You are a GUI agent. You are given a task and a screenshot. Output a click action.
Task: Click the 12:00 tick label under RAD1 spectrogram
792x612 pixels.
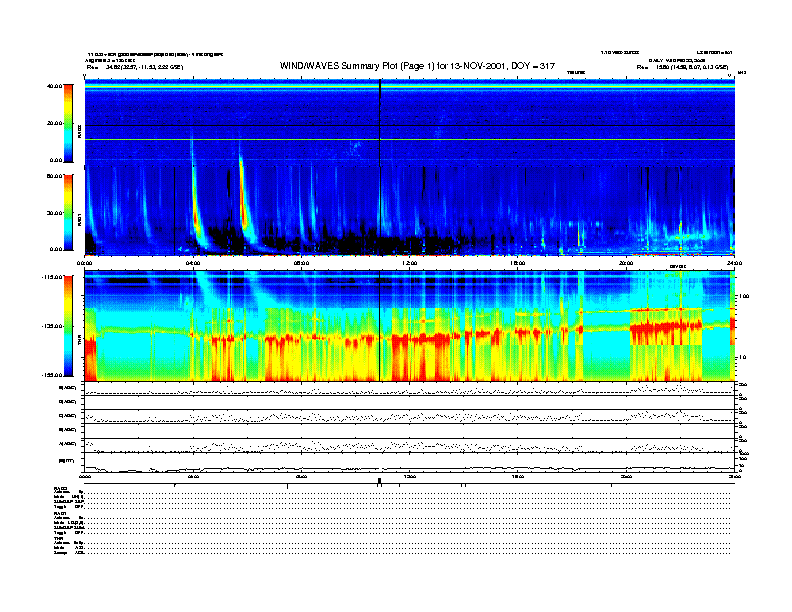pos(409,263)
